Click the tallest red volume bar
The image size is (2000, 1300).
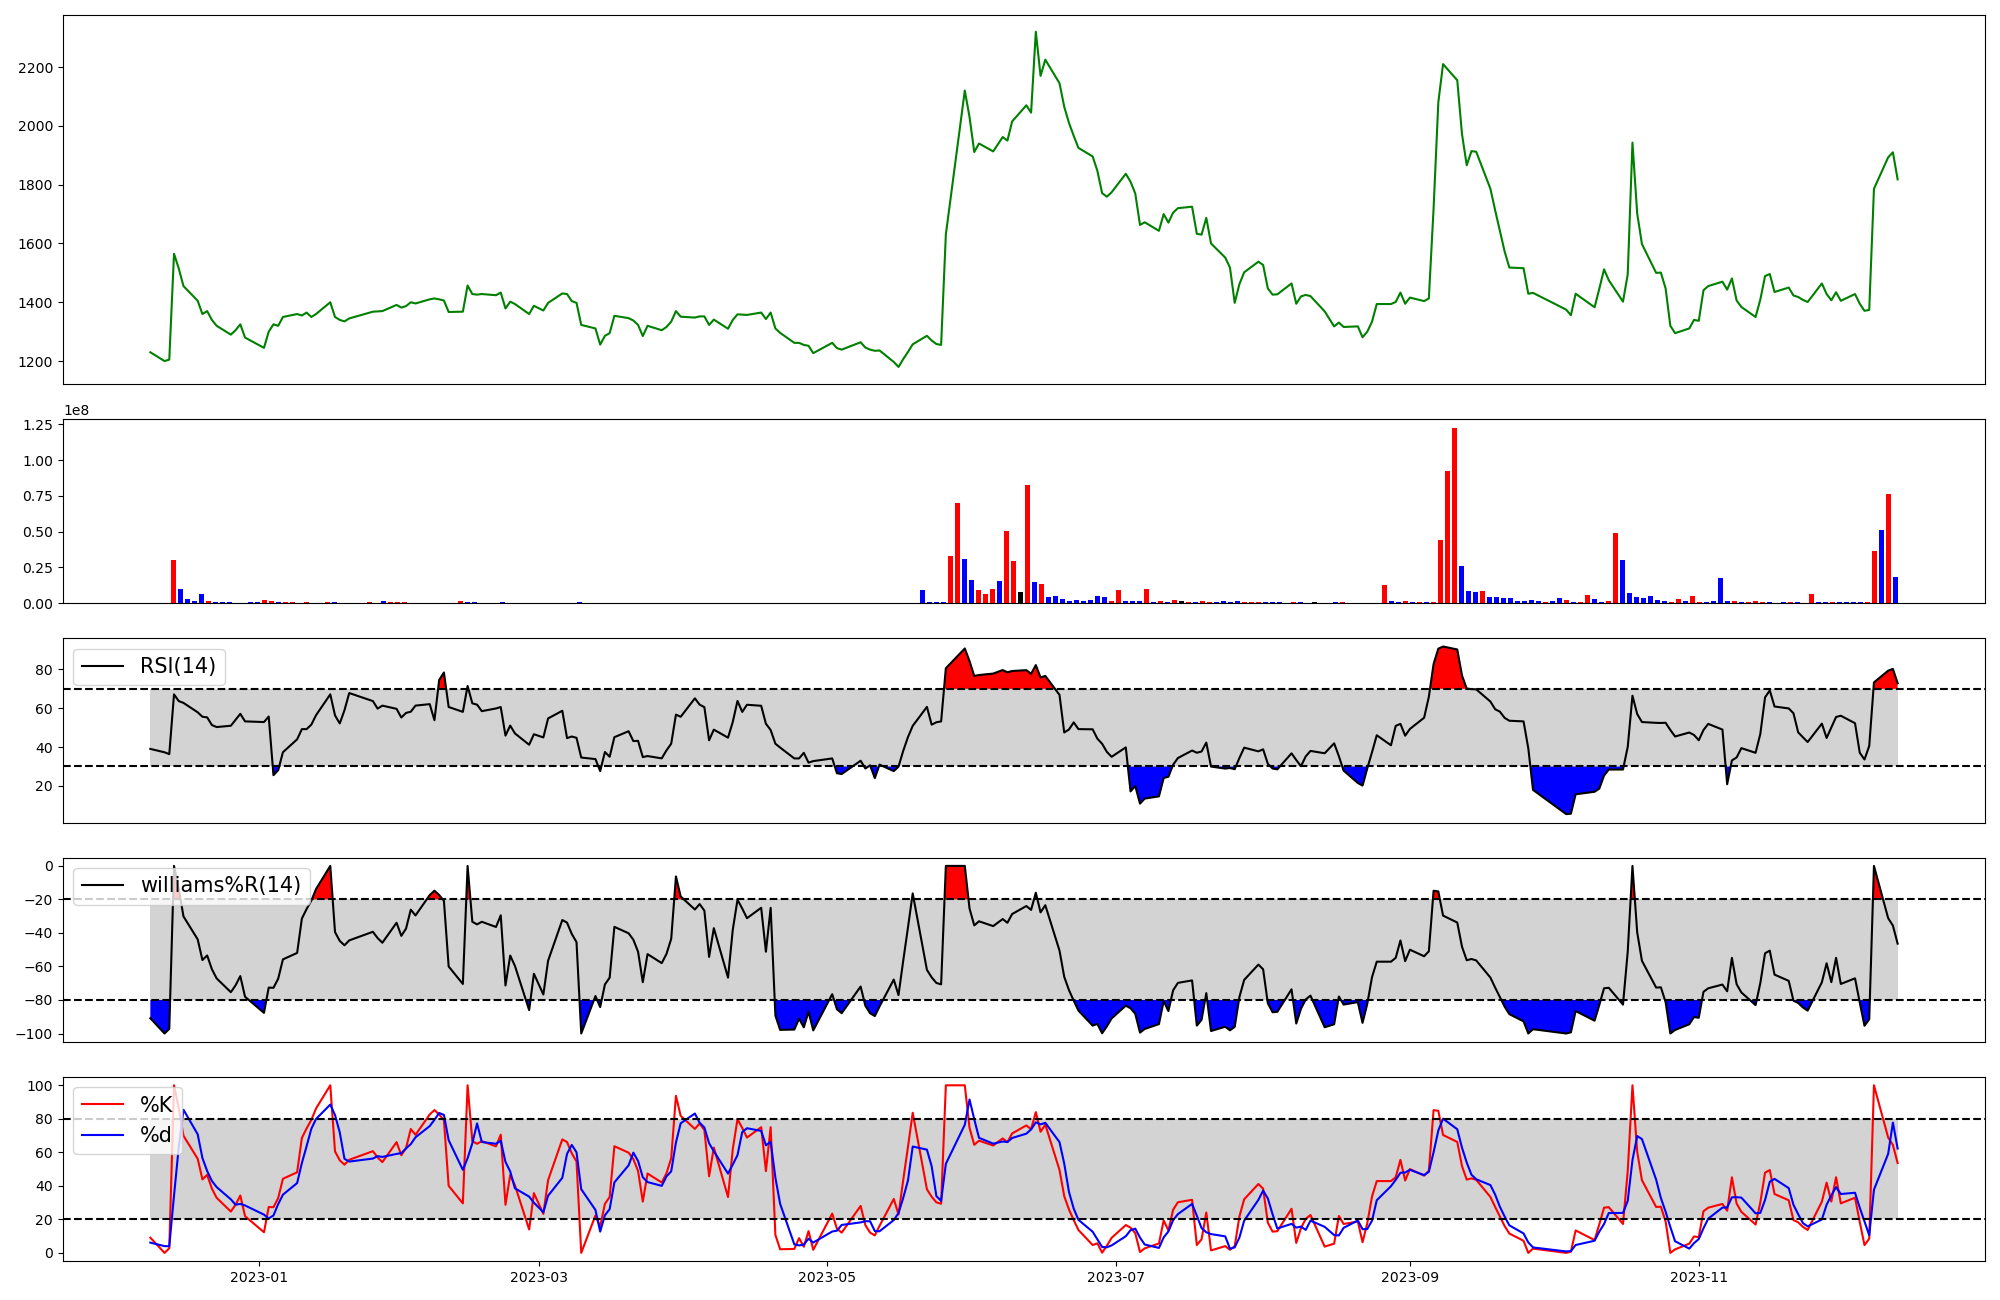click(x=1454, y=515)
